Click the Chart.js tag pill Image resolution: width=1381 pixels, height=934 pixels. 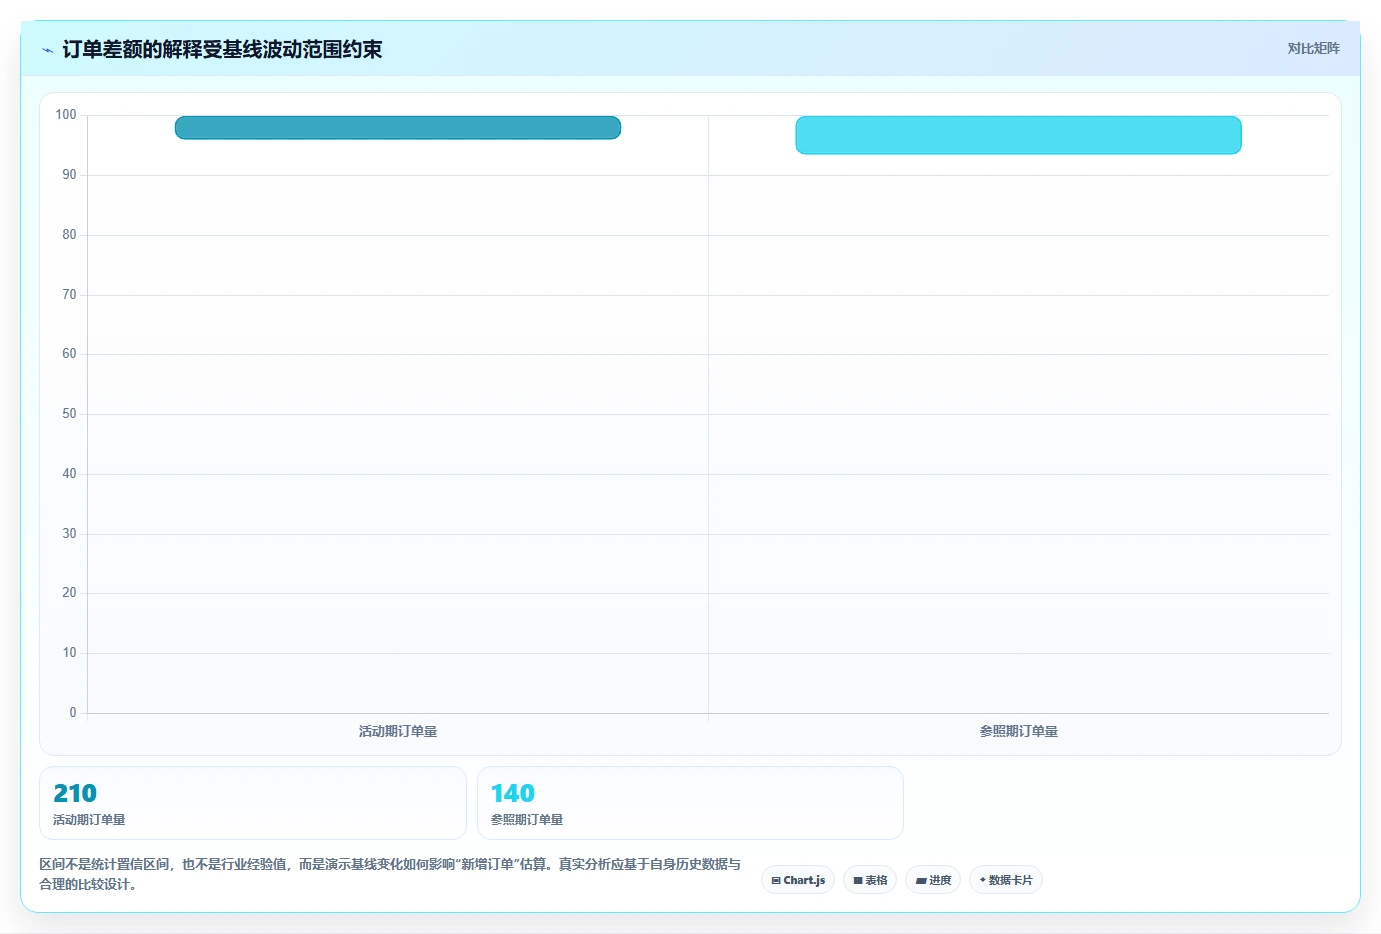(x=798, y=880)
